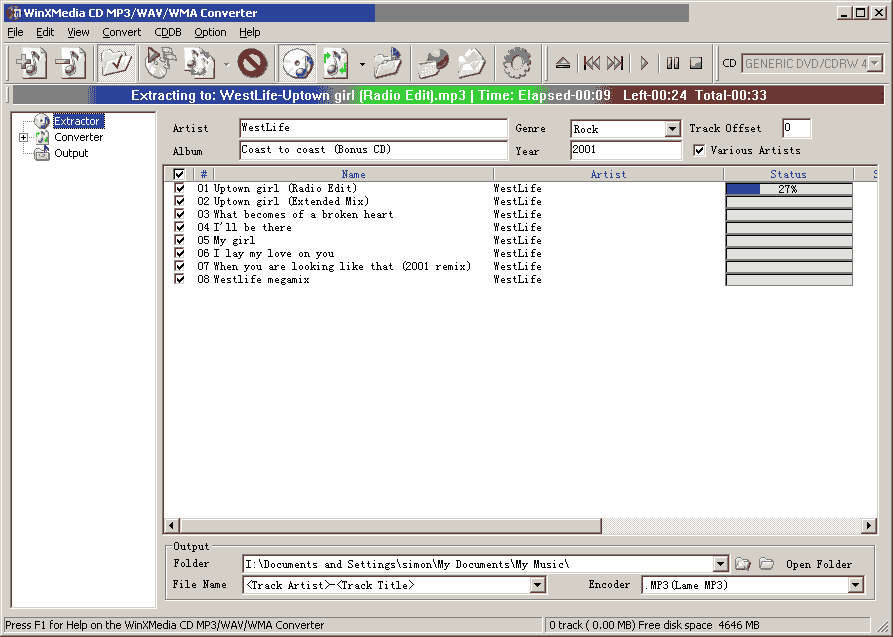Open the Convert menu
This screenshot has height=637, width=893.
coord(122,32)
